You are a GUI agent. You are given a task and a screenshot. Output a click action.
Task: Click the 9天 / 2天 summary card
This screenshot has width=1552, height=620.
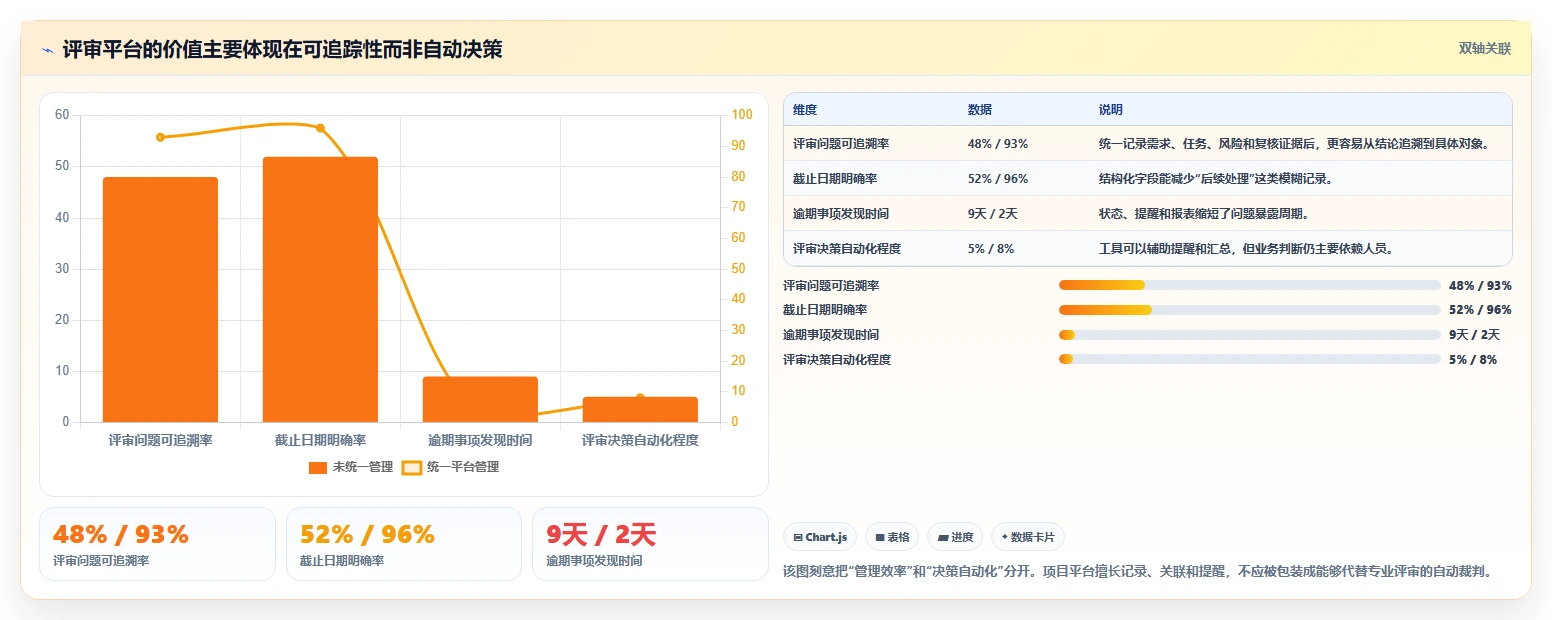pyautogui.click(x=650, y=544)
